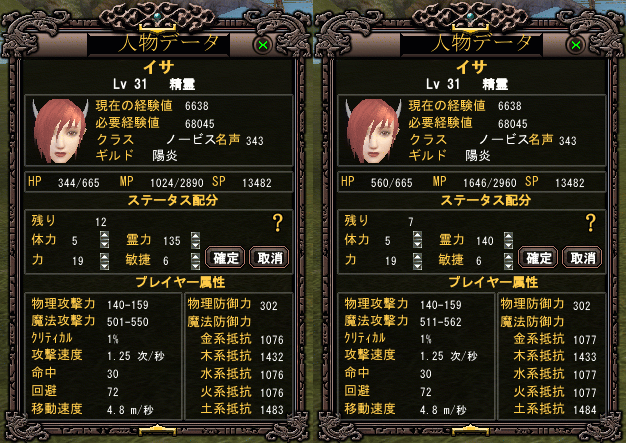Click the right panel's yellow question mark help icon

tap(591, 223)
